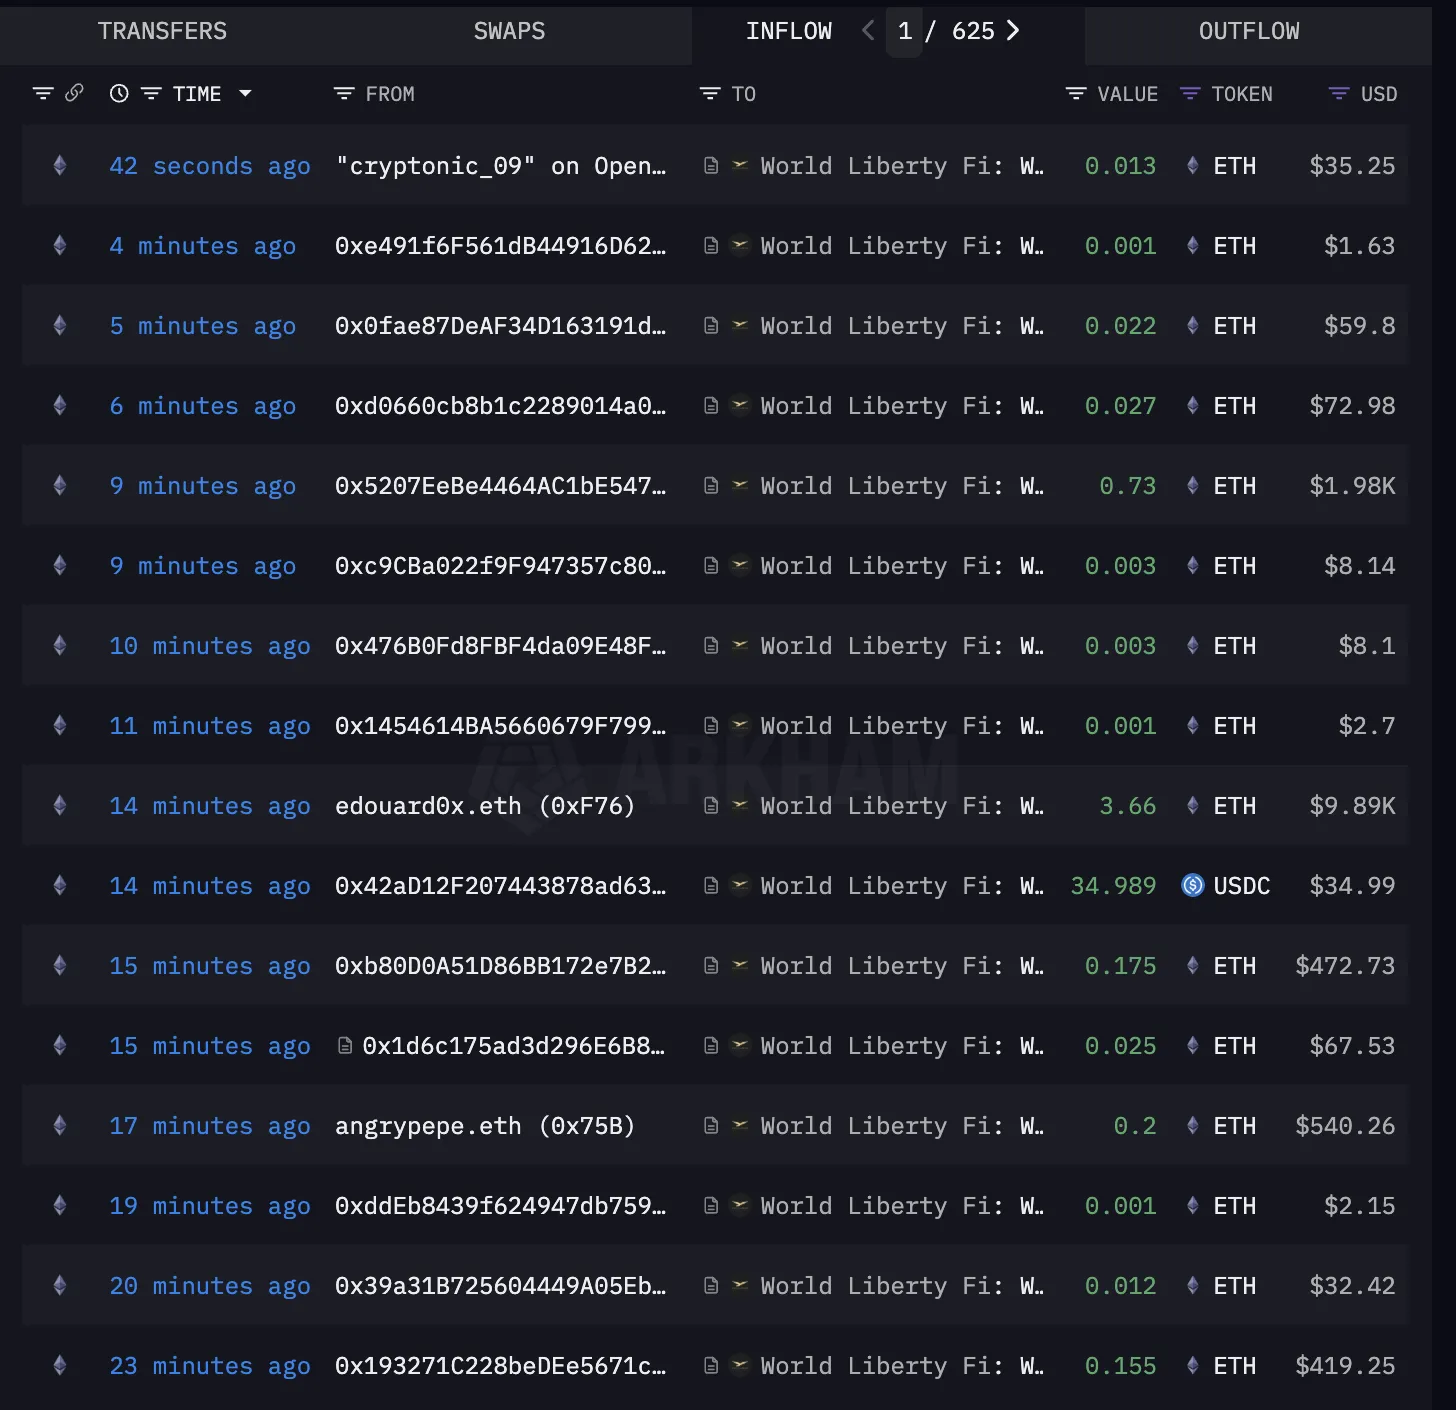Open sender "cryptonic_09" on Open… address
The height and width of the screenshot is (1410, 1456).
click(x=500, y=166)
